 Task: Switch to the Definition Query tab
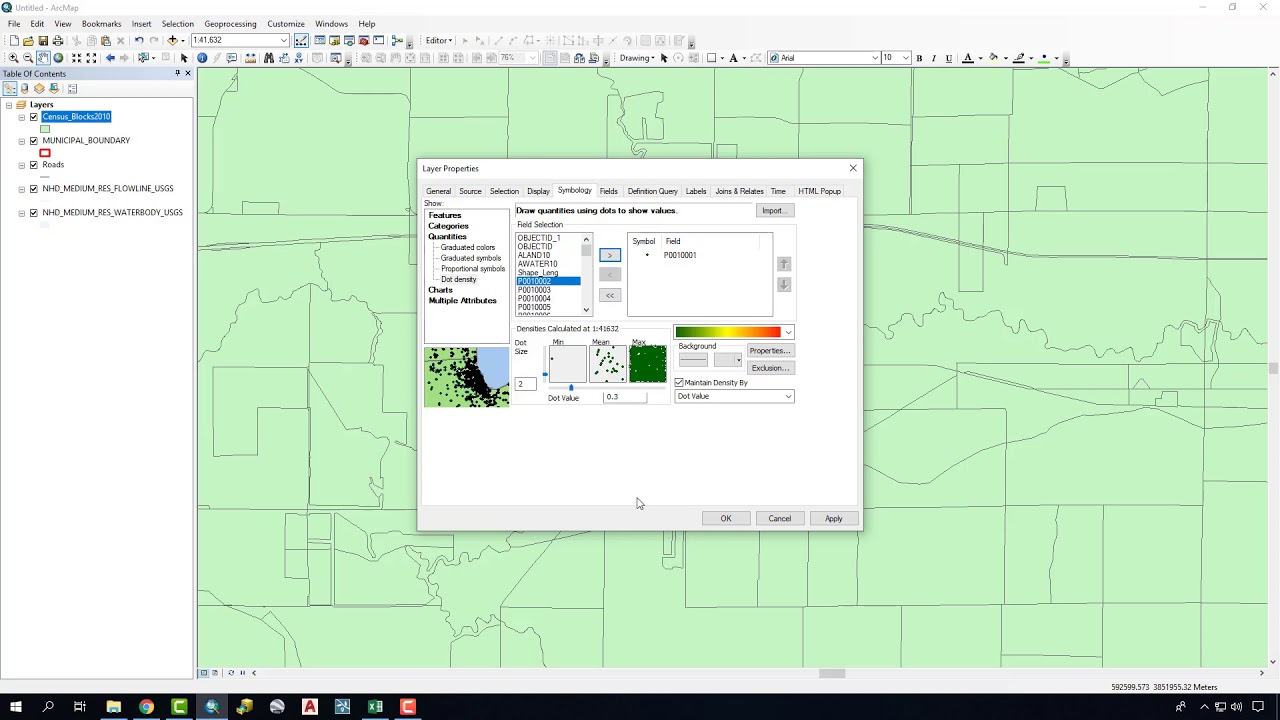pos(653,191)
